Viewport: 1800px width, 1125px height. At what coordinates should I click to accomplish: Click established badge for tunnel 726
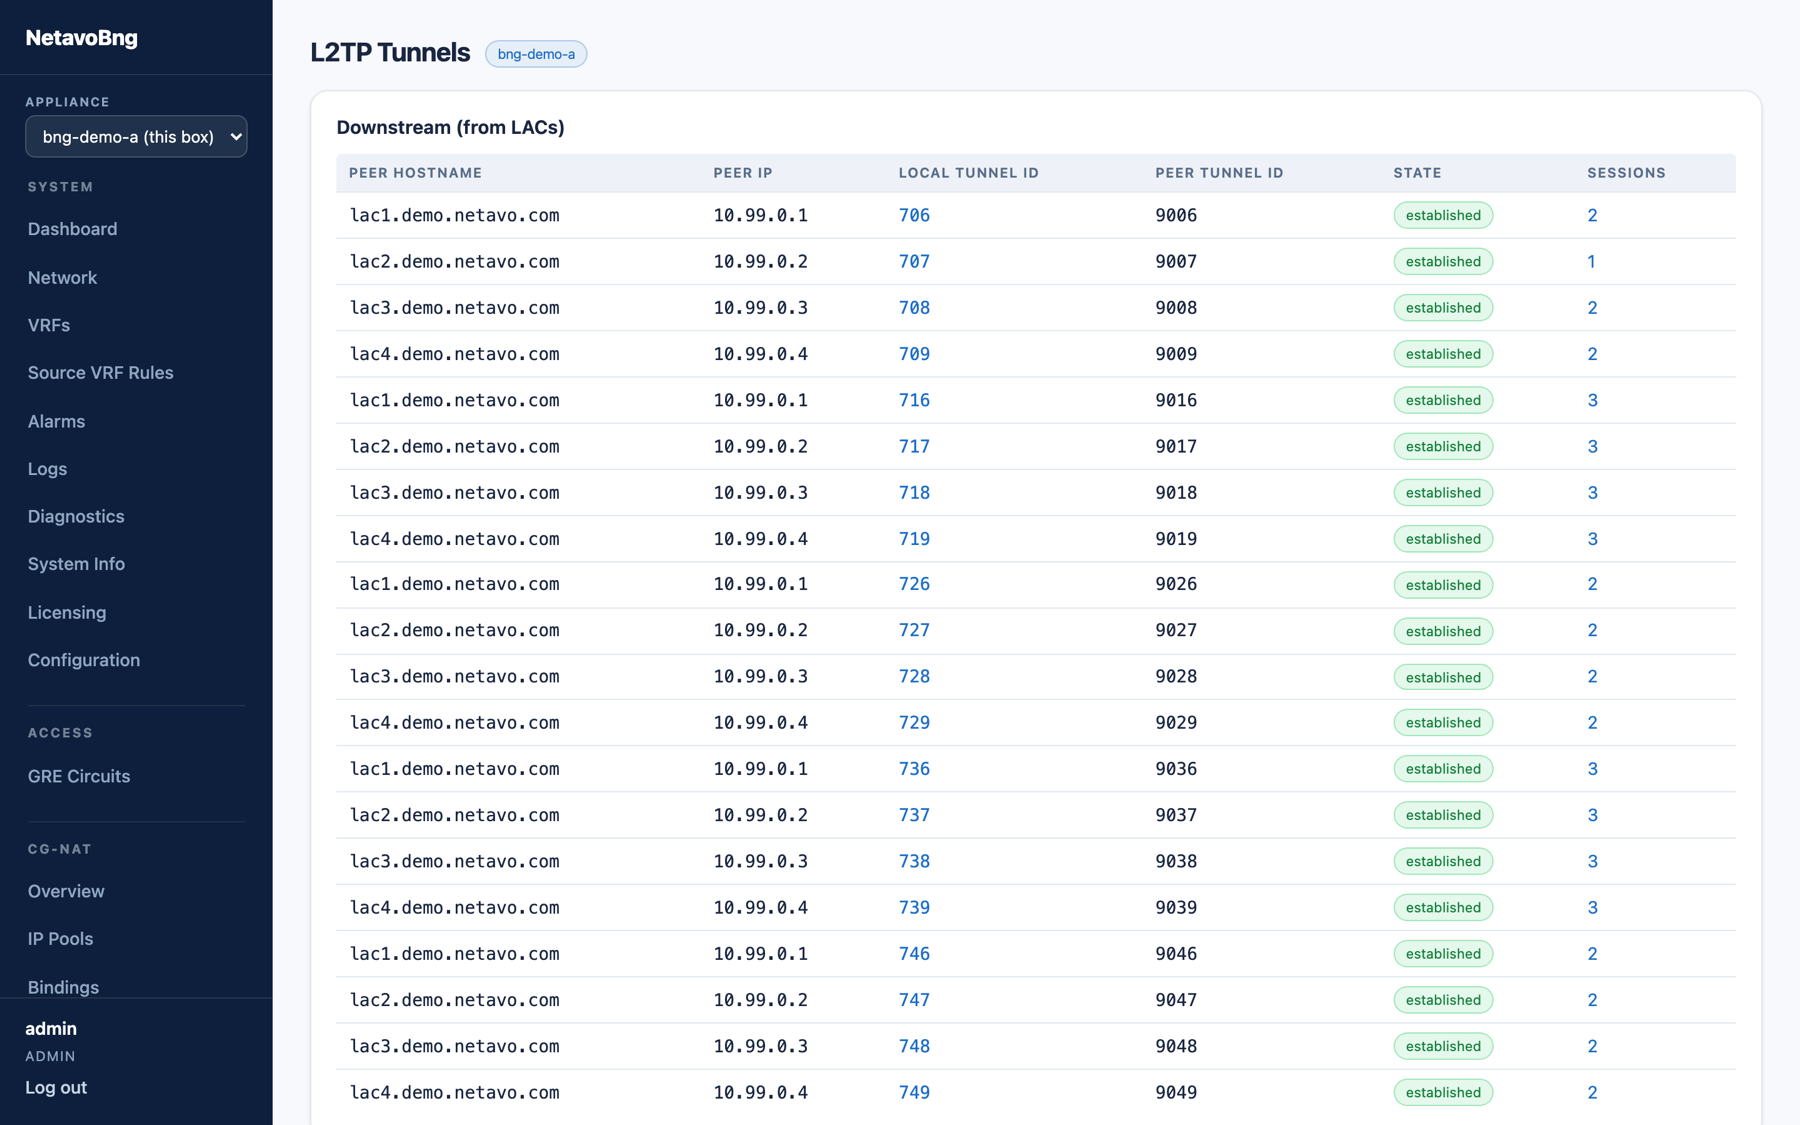click(1443, 585)
